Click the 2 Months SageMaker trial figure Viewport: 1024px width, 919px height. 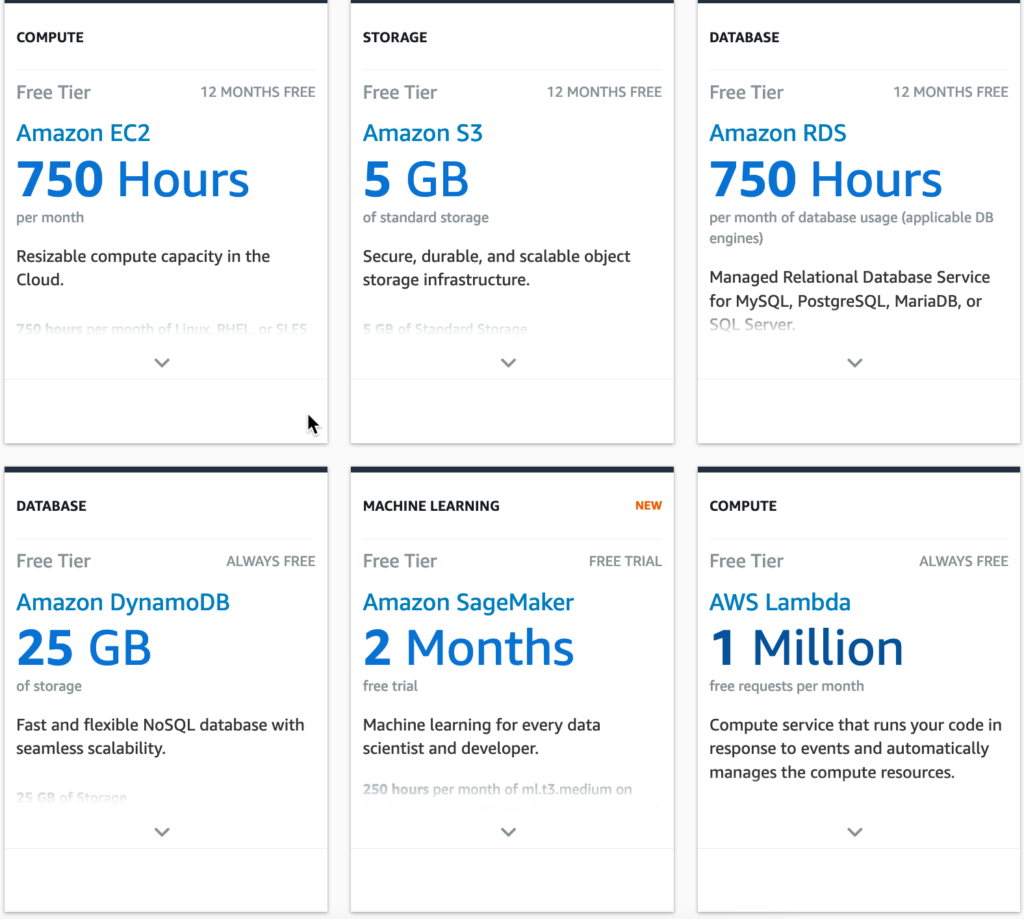tap(468, 649)
